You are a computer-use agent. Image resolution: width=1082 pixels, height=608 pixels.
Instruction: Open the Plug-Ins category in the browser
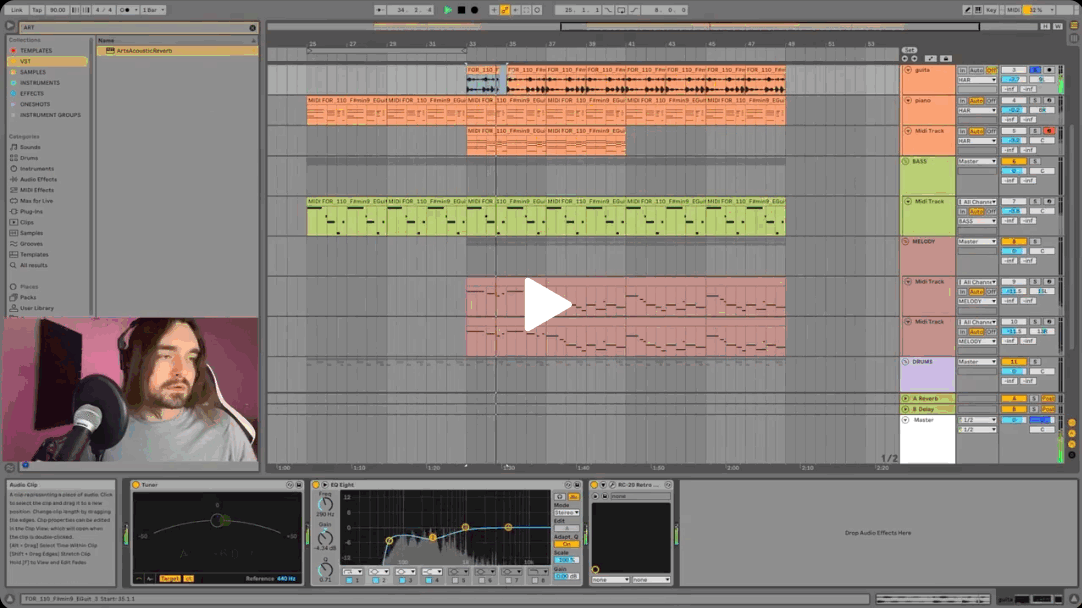pyautogui.click(x=31, y=212)
